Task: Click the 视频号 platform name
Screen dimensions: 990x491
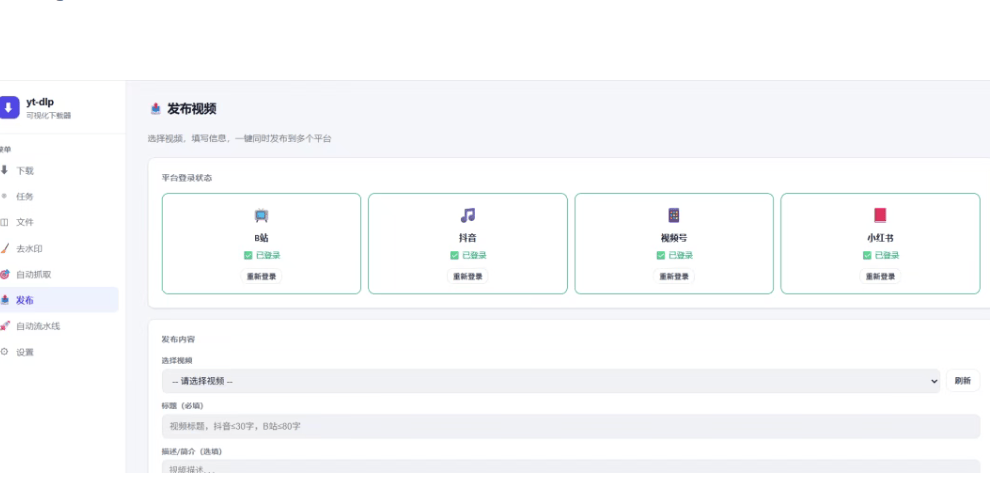Action: click(x=674, y=239)
